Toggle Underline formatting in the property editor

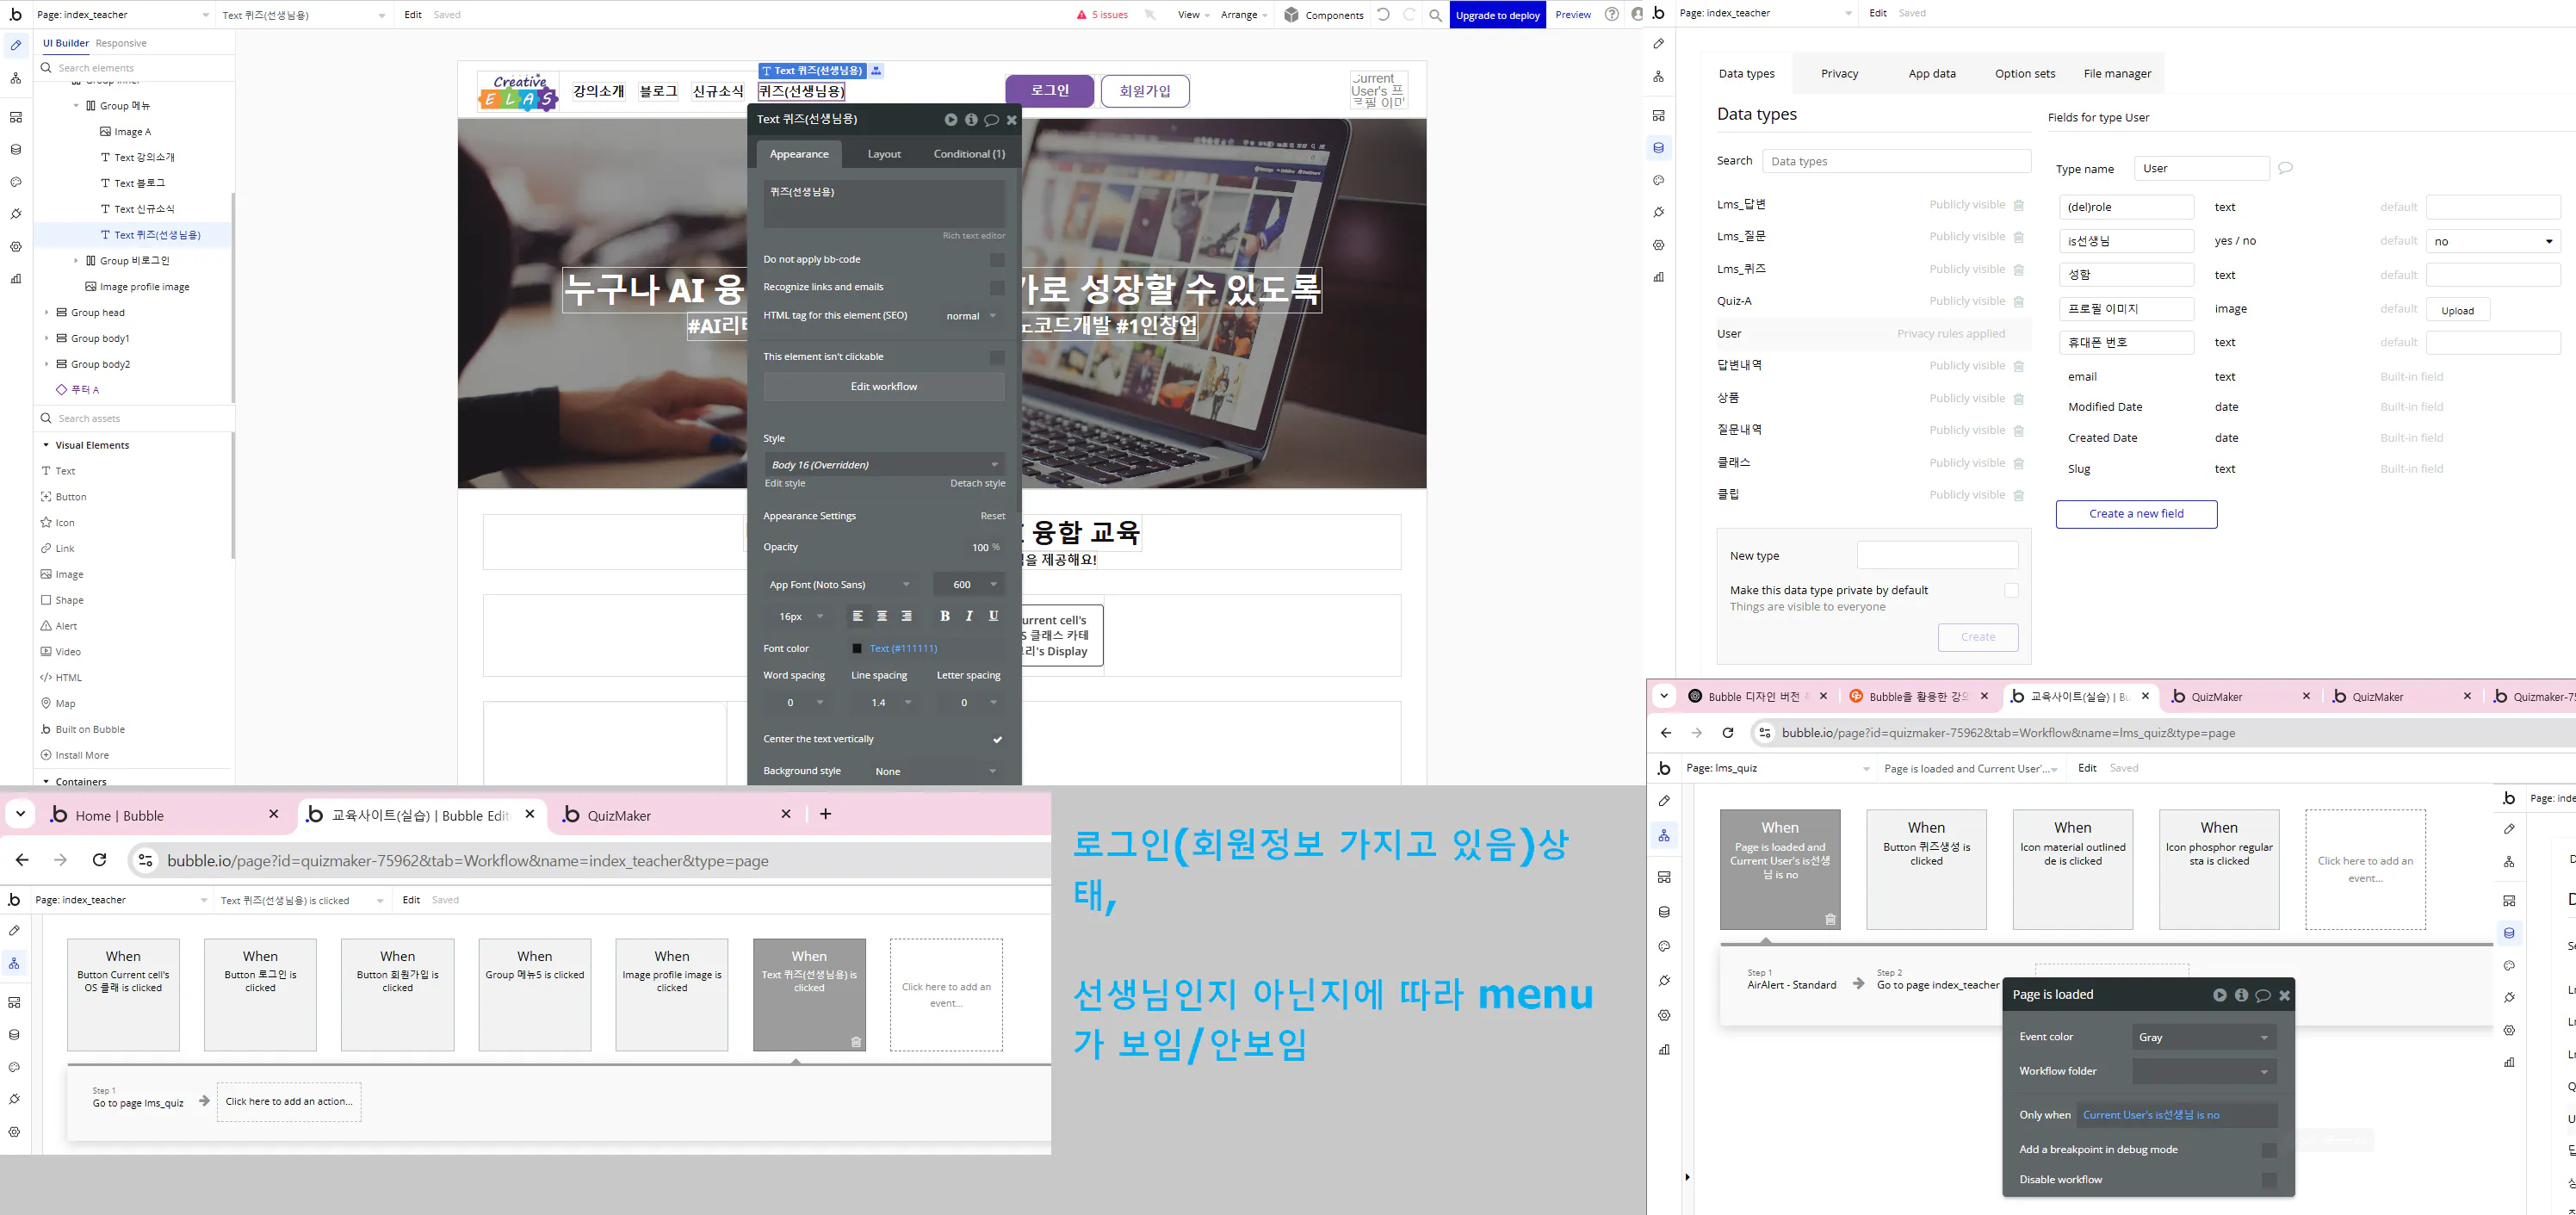pyautogui.click(x=993, y=616)
